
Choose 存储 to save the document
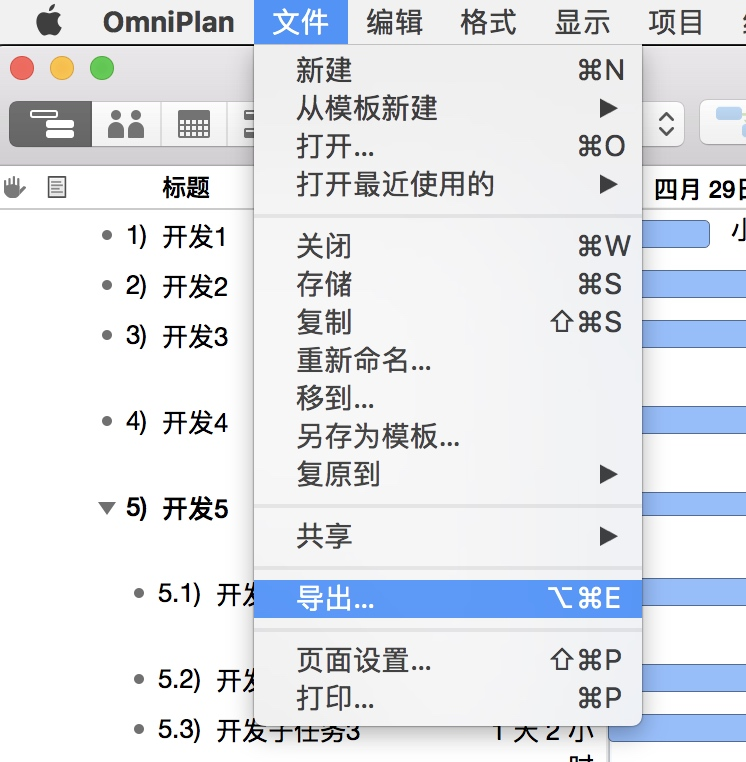tap(448, 284)
